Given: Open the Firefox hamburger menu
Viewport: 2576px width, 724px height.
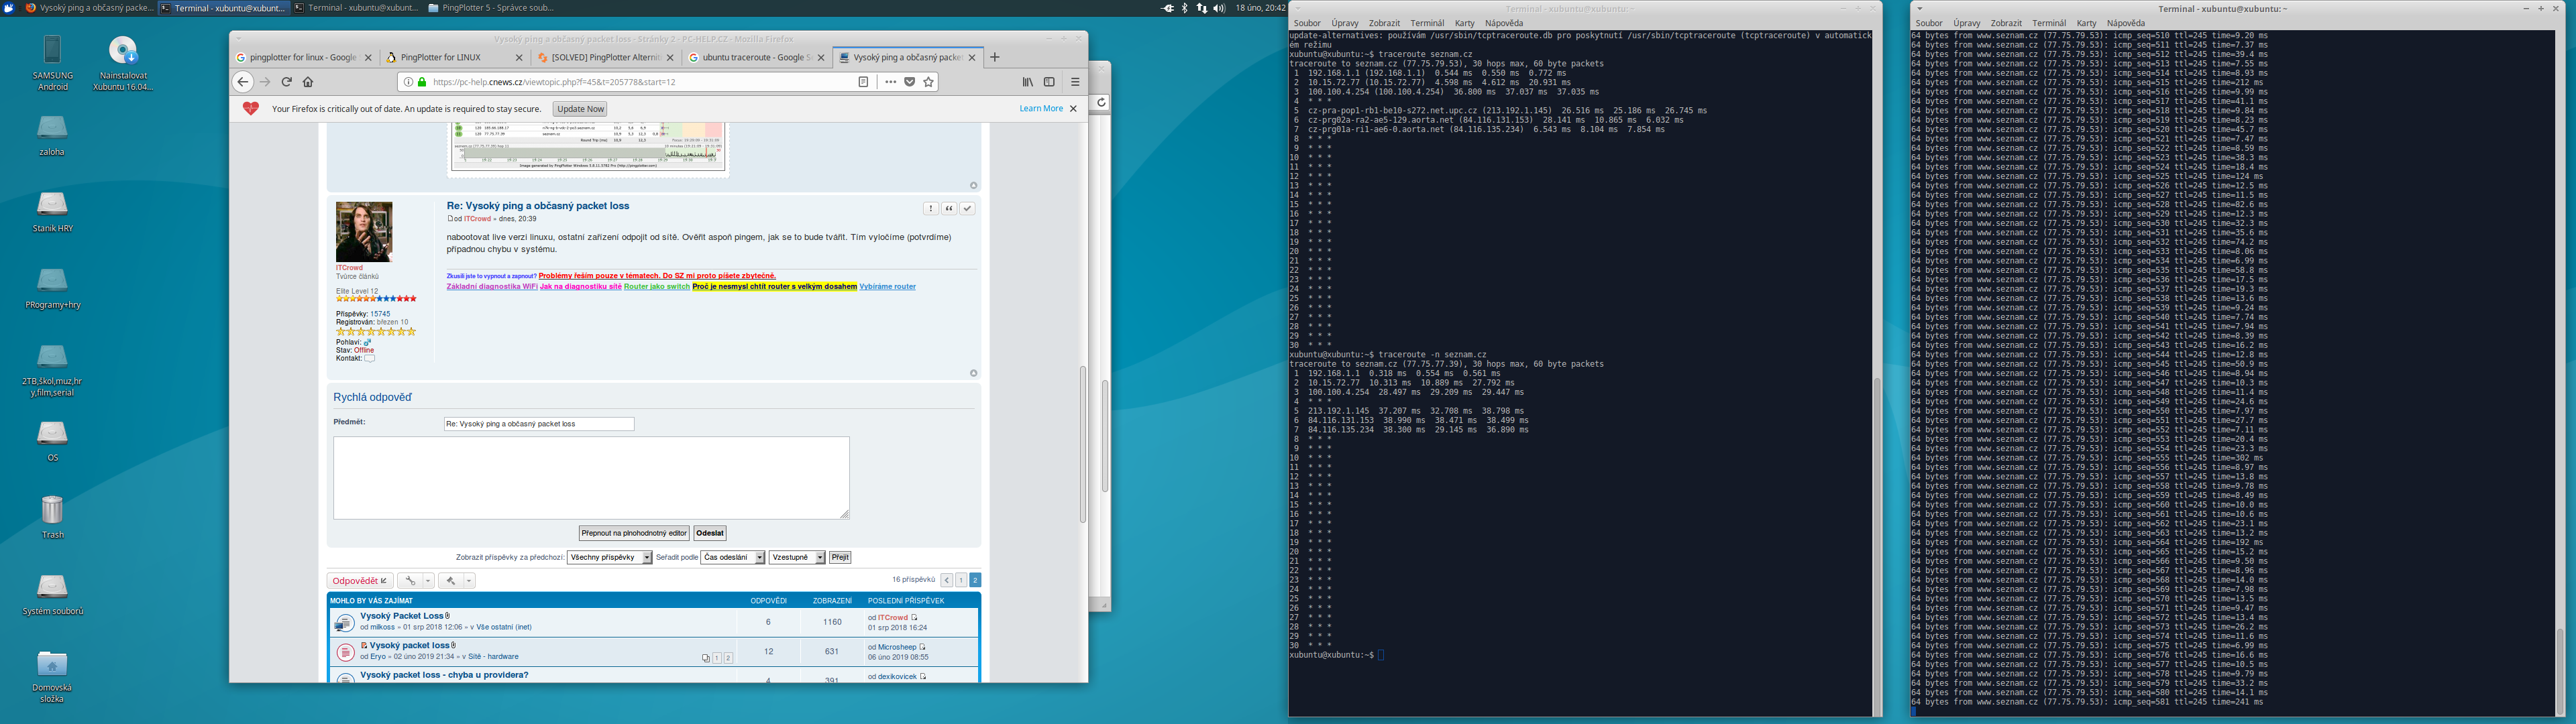Looking at the screenshot, I should tap(1075, 82).
